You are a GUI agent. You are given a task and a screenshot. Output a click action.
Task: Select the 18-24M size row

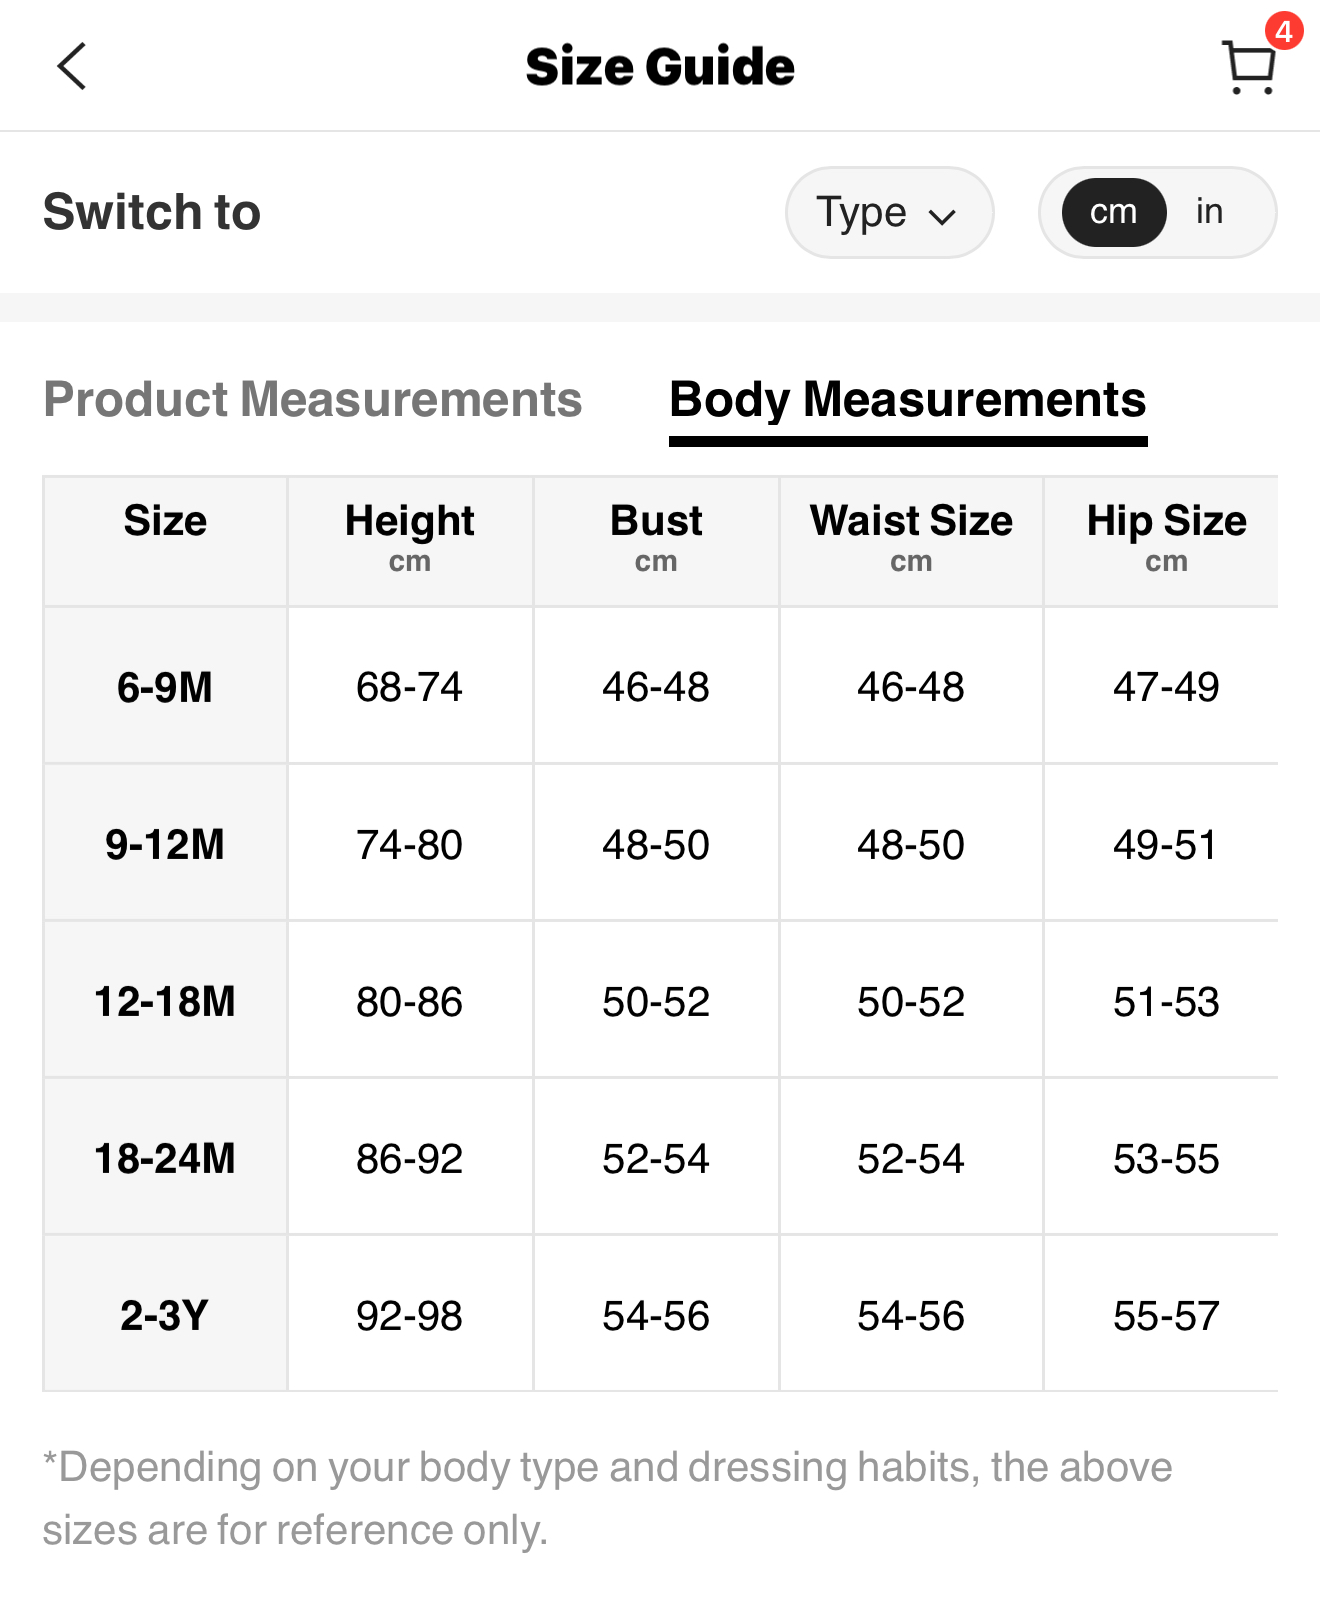pos(165,1158)
